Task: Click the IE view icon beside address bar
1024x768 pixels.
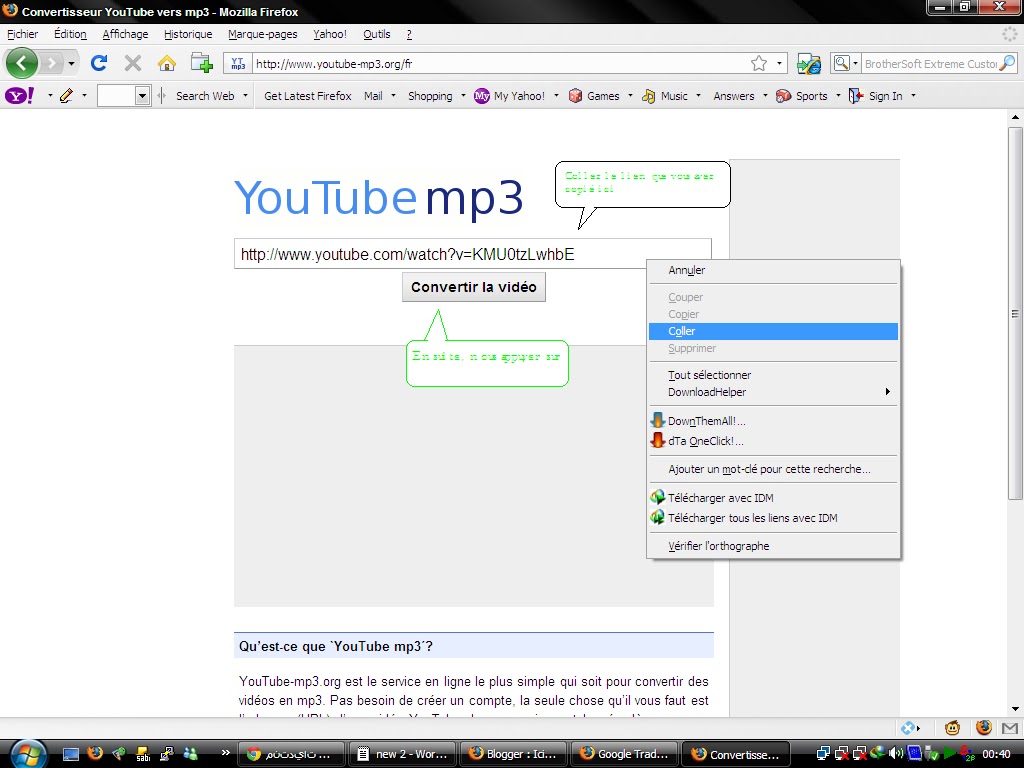Action: point(808,63)
